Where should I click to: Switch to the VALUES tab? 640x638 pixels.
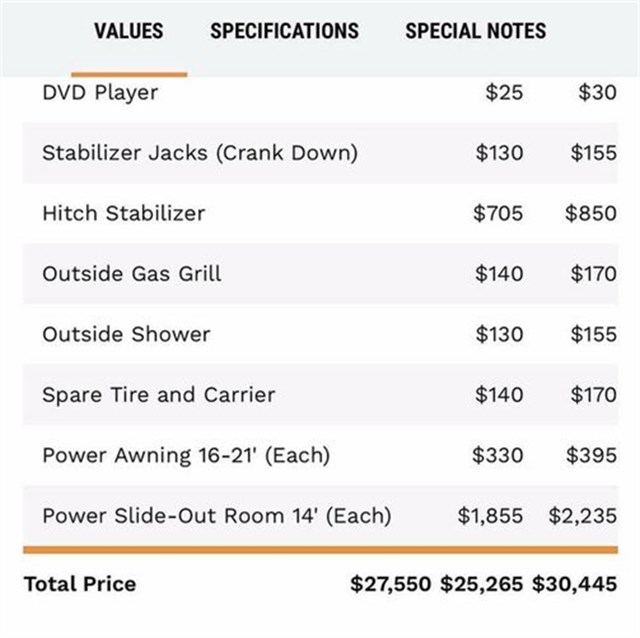pyautogui.click(x=128, y=31)
